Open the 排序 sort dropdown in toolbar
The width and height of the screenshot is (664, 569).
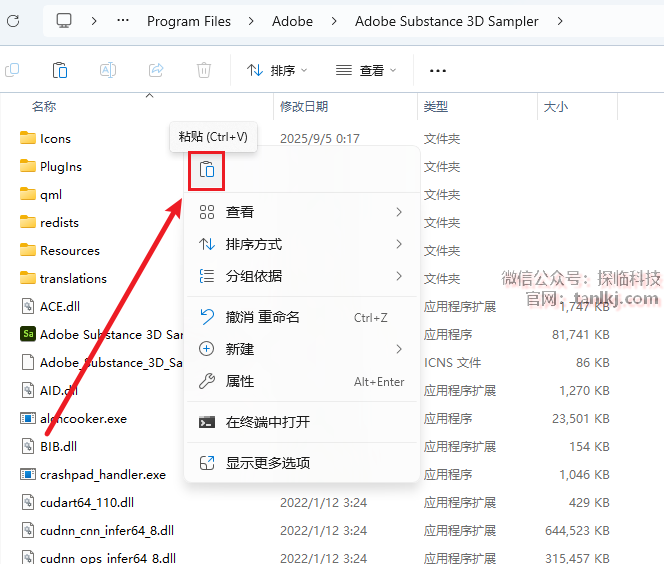click(276, 70)
